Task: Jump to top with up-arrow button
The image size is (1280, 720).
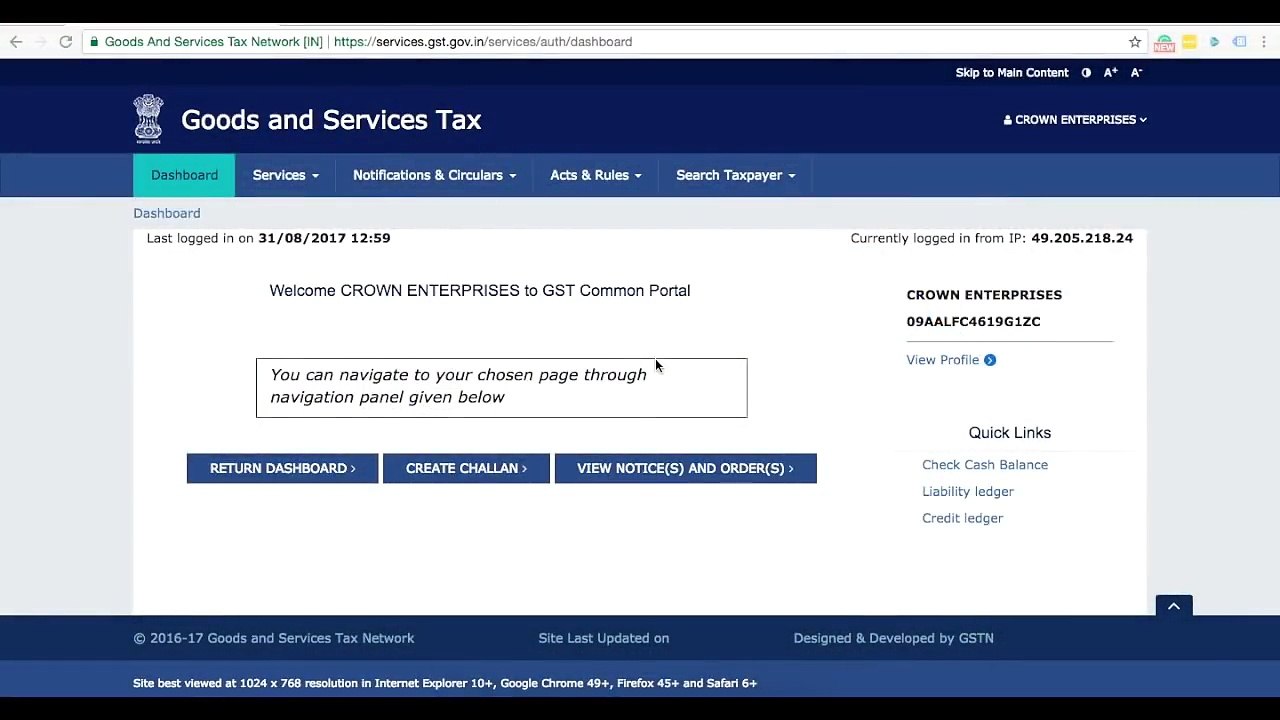Action: 1174,606
